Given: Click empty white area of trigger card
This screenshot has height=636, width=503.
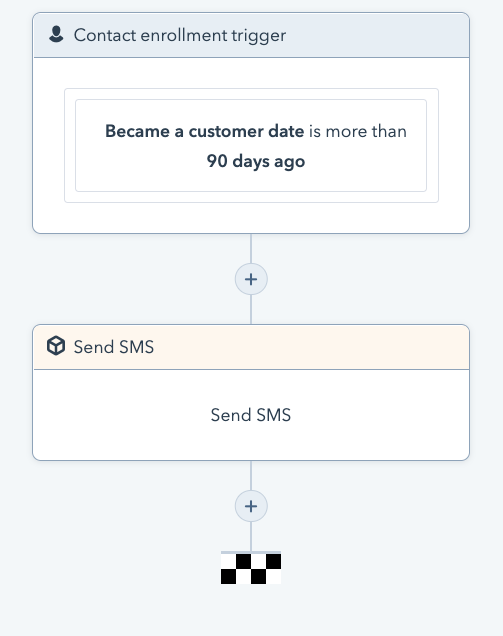Looking at the screenshot, I should pos(251,218).
